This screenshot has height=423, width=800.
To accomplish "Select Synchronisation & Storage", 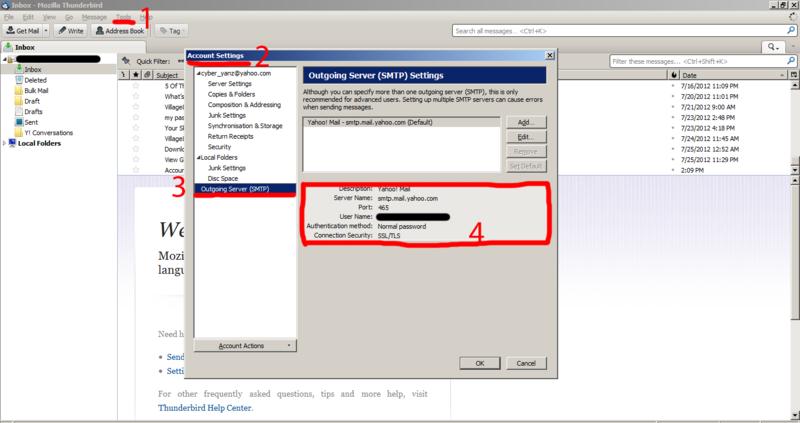I will point(245,126).
